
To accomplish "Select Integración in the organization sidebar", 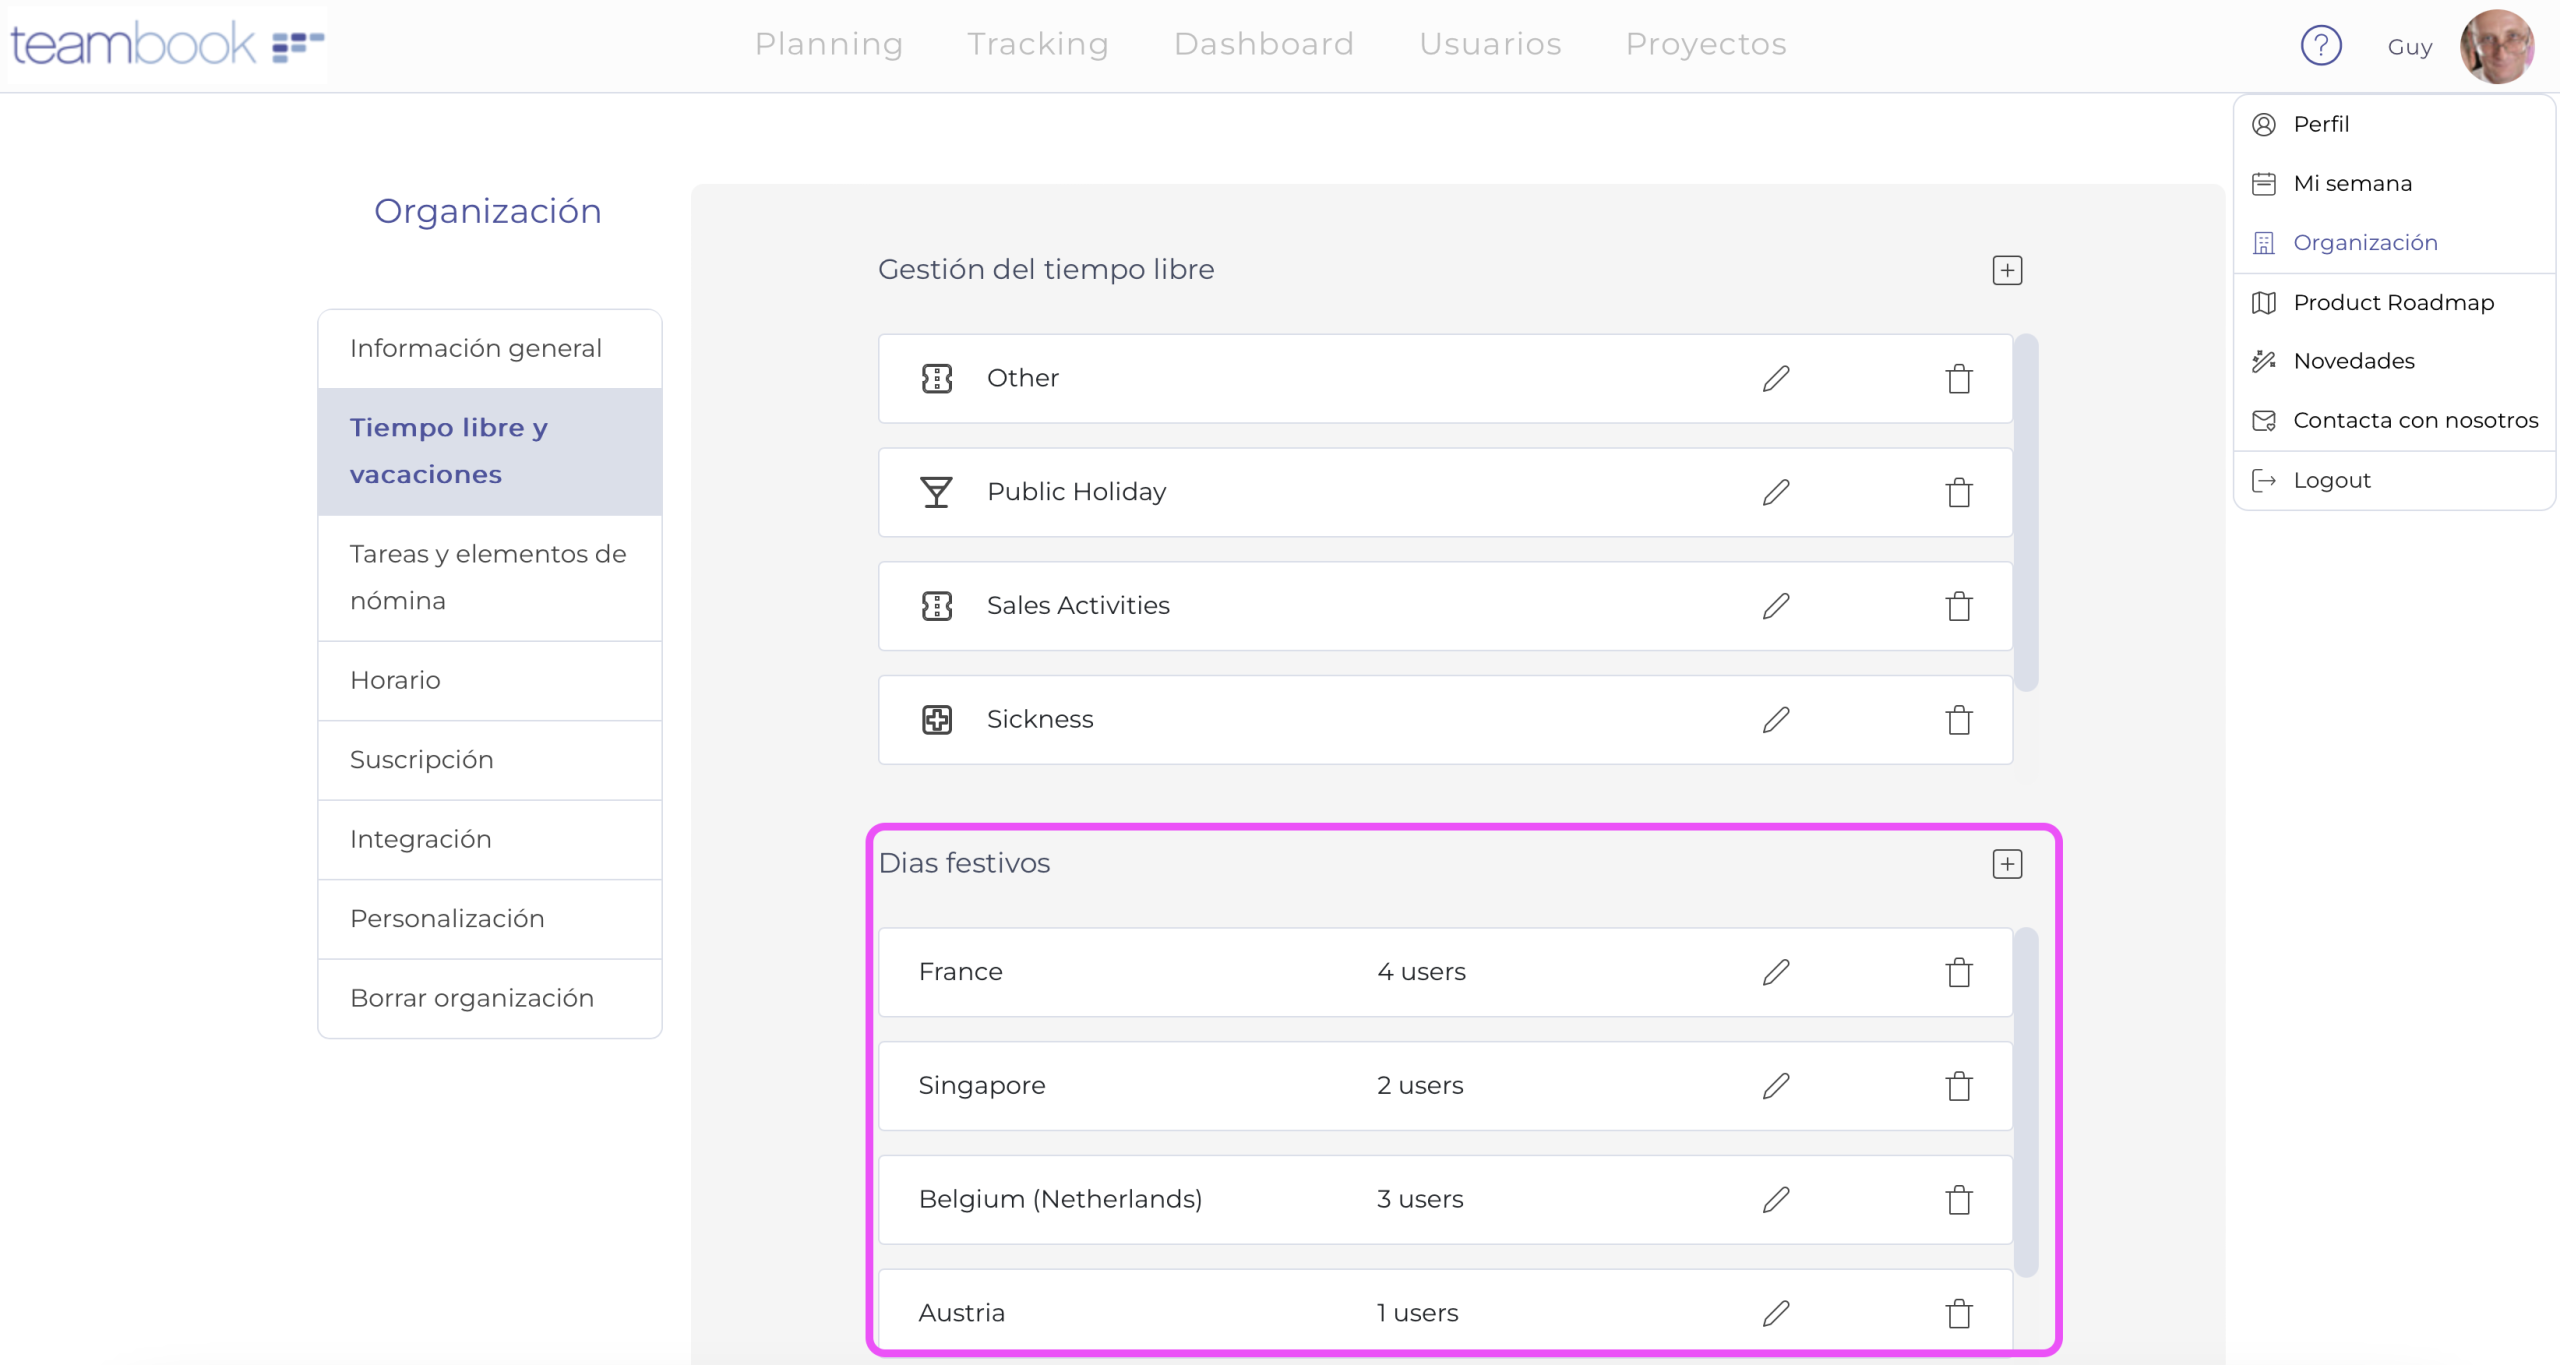I will pos(420,839).
